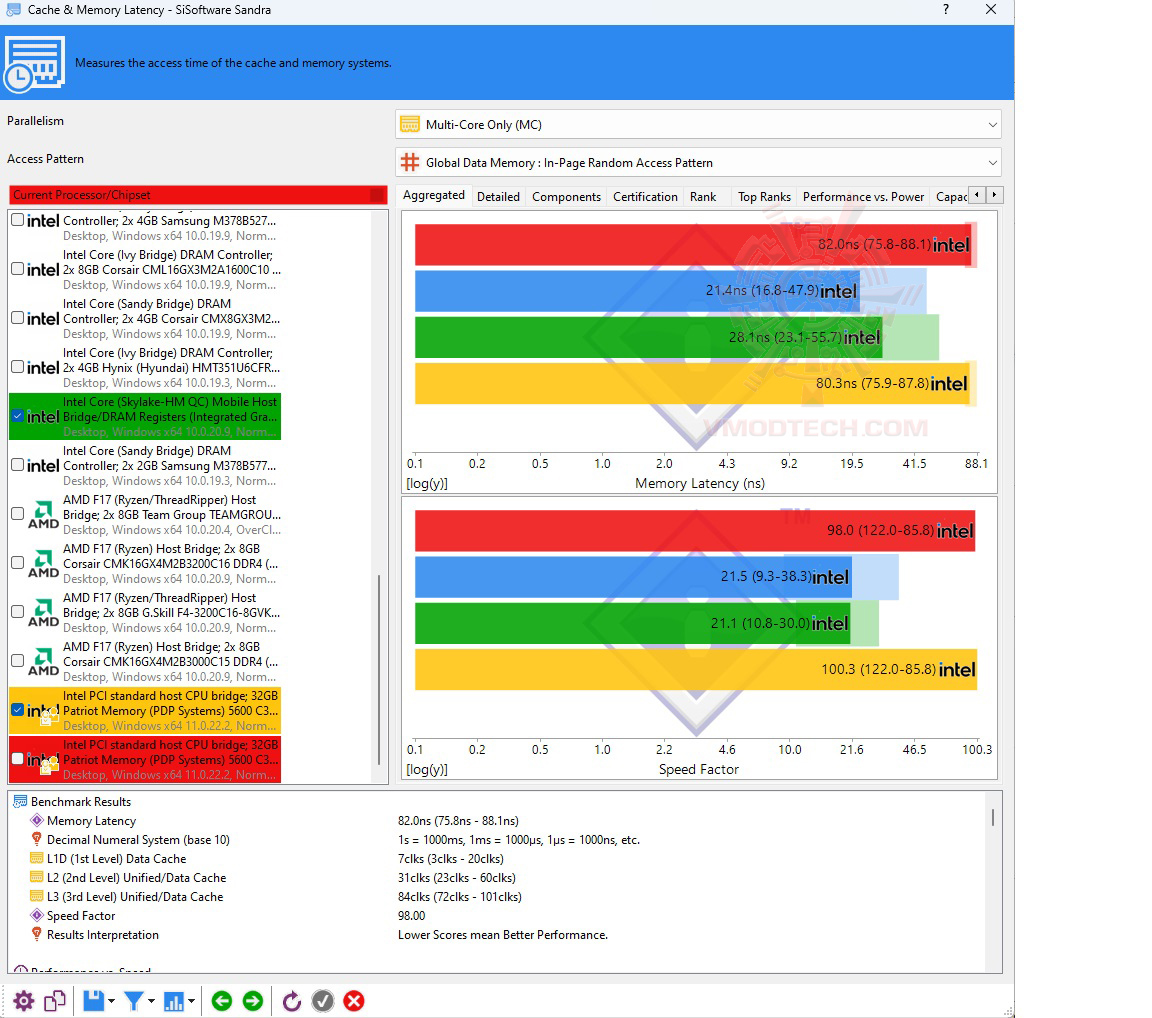Select the Current Processor/Chipset red entry
Image resolution: width=1152 pixels, height=1018 pixels.
click(x=198, y=195)
